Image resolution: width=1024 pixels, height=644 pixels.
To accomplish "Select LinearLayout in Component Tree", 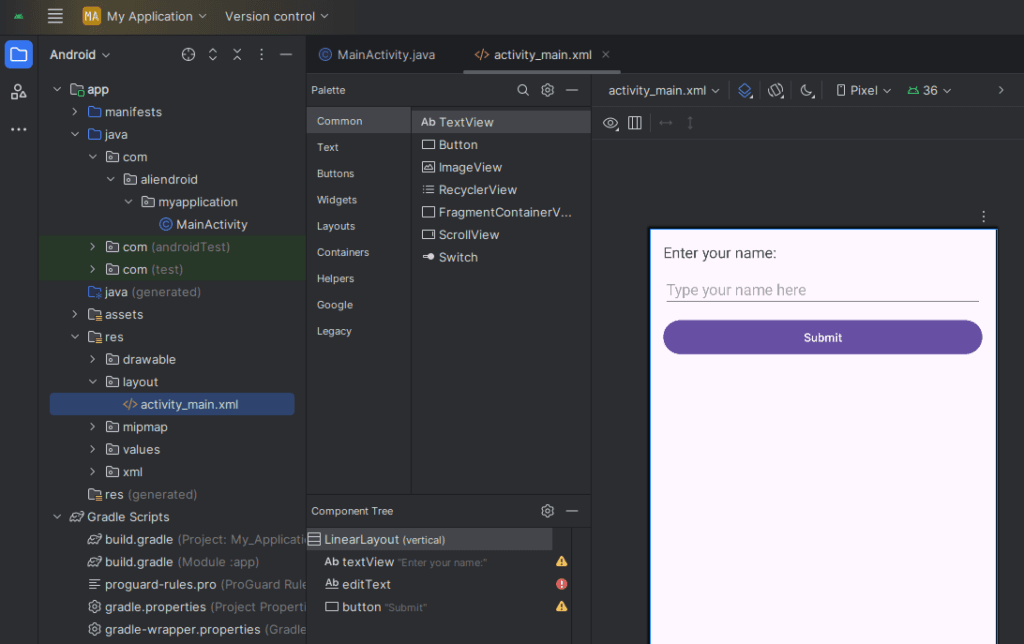I will 430,539.
